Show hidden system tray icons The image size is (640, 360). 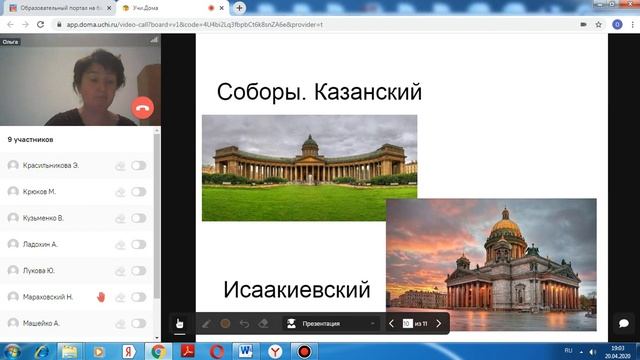click(581, 352)
